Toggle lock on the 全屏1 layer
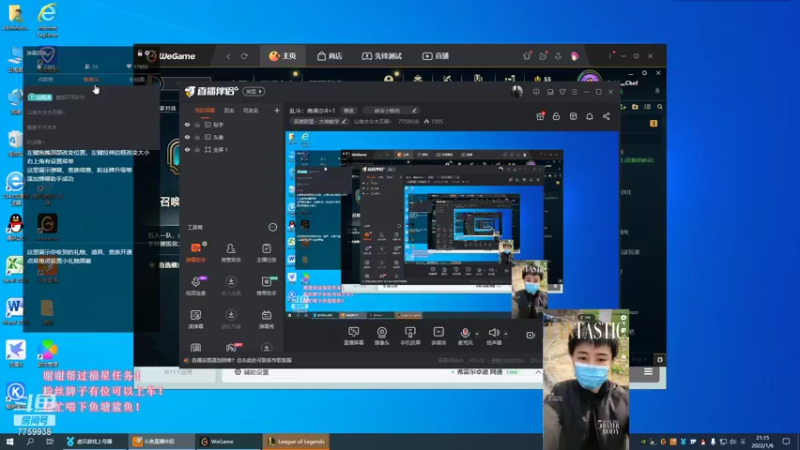Viewport: 800px width, 450px height. point(197,149)
